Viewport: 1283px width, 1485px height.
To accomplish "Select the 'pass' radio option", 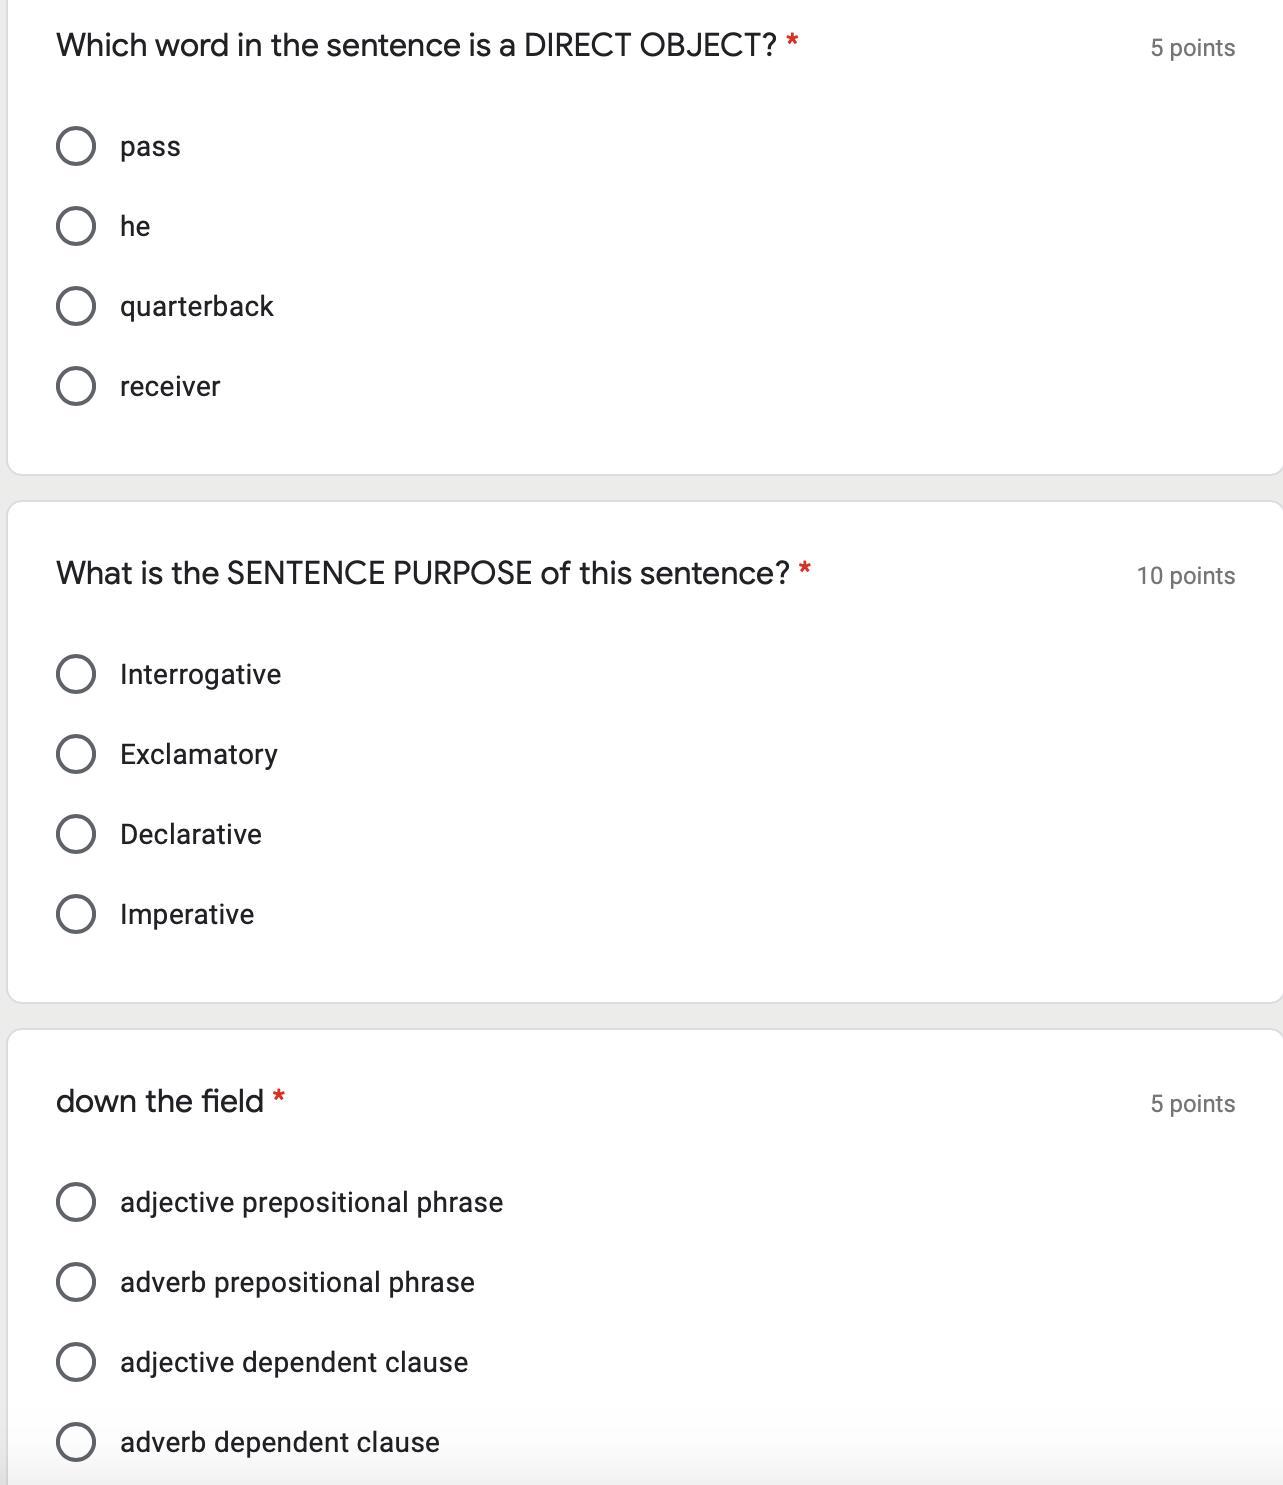I will (x=76, y=146).
